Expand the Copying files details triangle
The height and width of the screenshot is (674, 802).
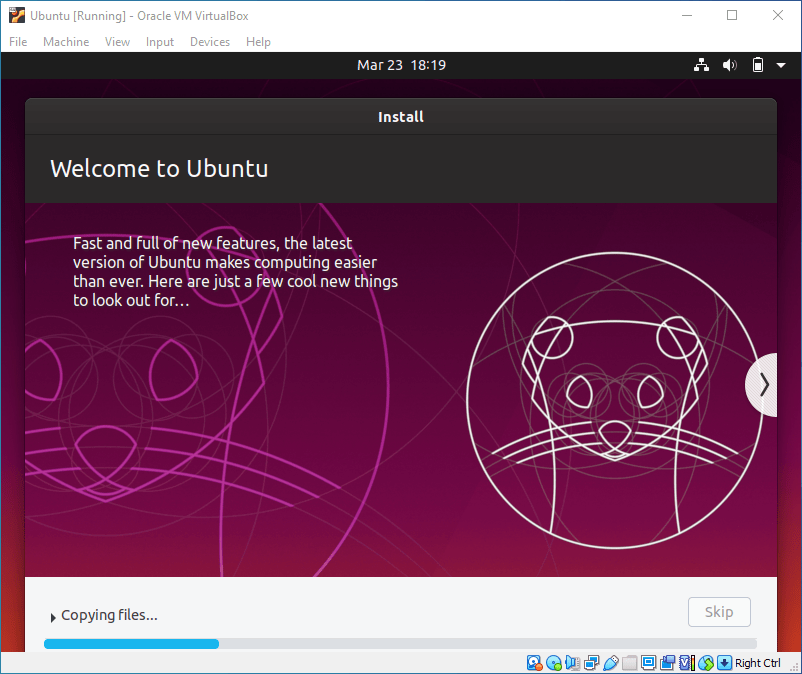coord(53,618)
